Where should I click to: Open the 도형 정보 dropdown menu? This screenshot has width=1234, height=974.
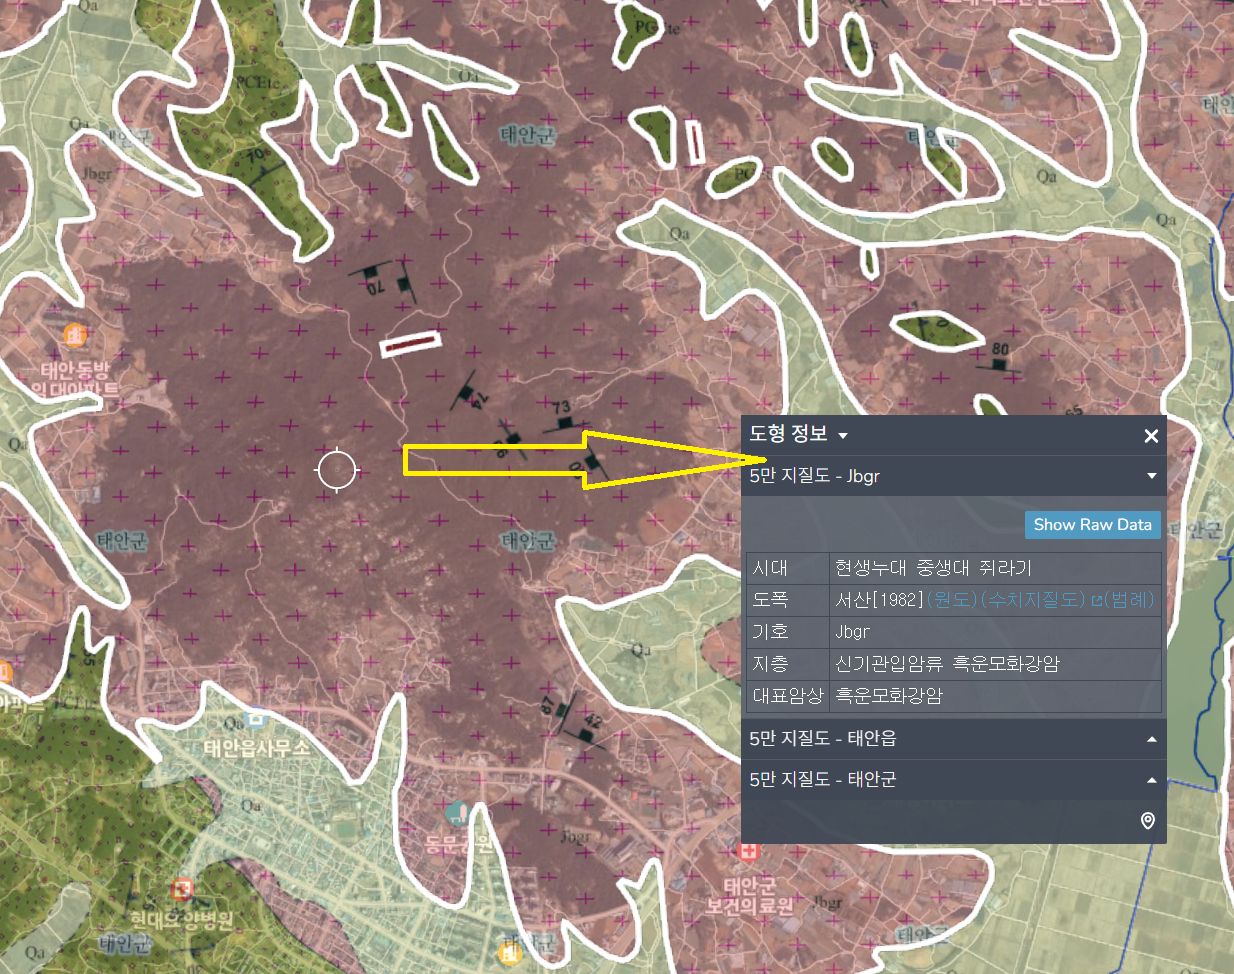(x=842, y=436)
